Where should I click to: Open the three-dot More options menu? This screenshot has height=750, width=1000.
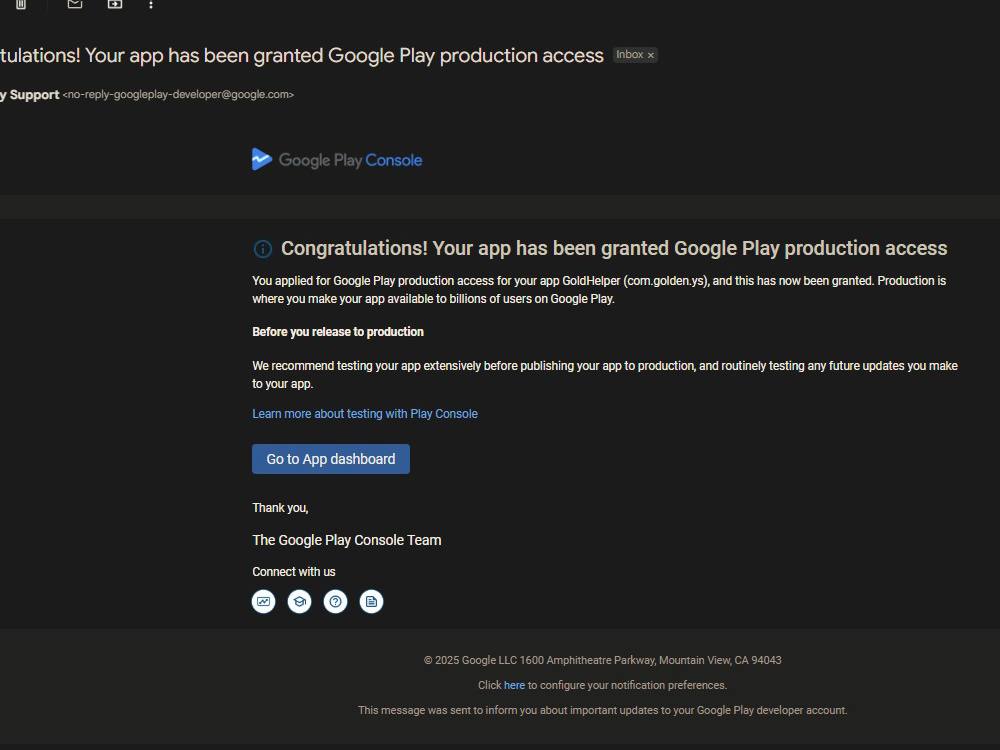pyautogui.click(x=151, y=4)
